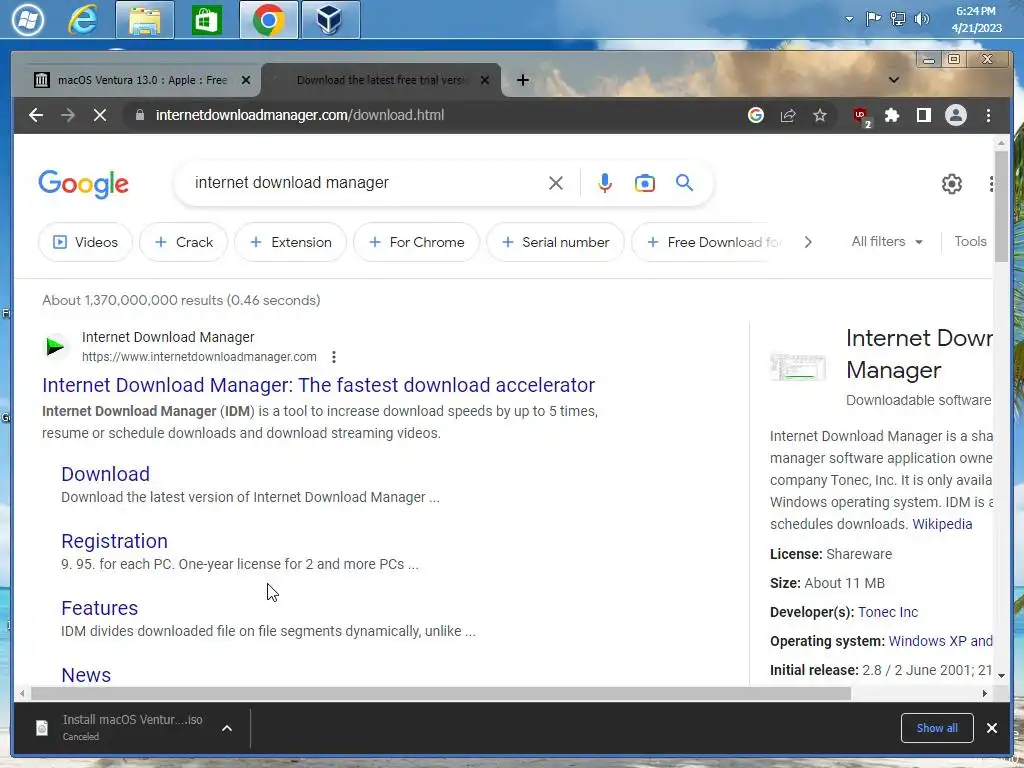
Task: Open Internet Download Manager fastest accelerator result
Action: [319, 385]
